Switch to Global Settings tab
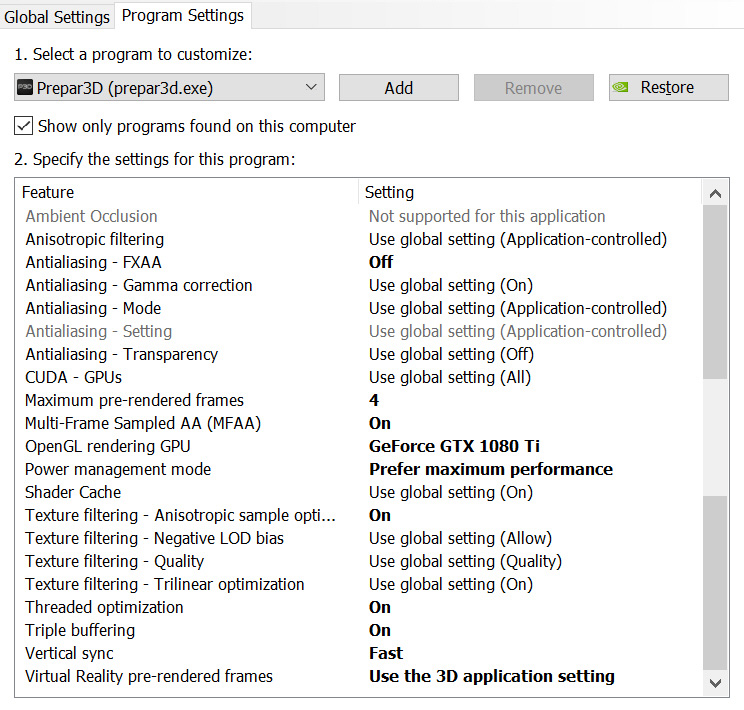This screenshot has width=744, height=710. click(56, 17)
